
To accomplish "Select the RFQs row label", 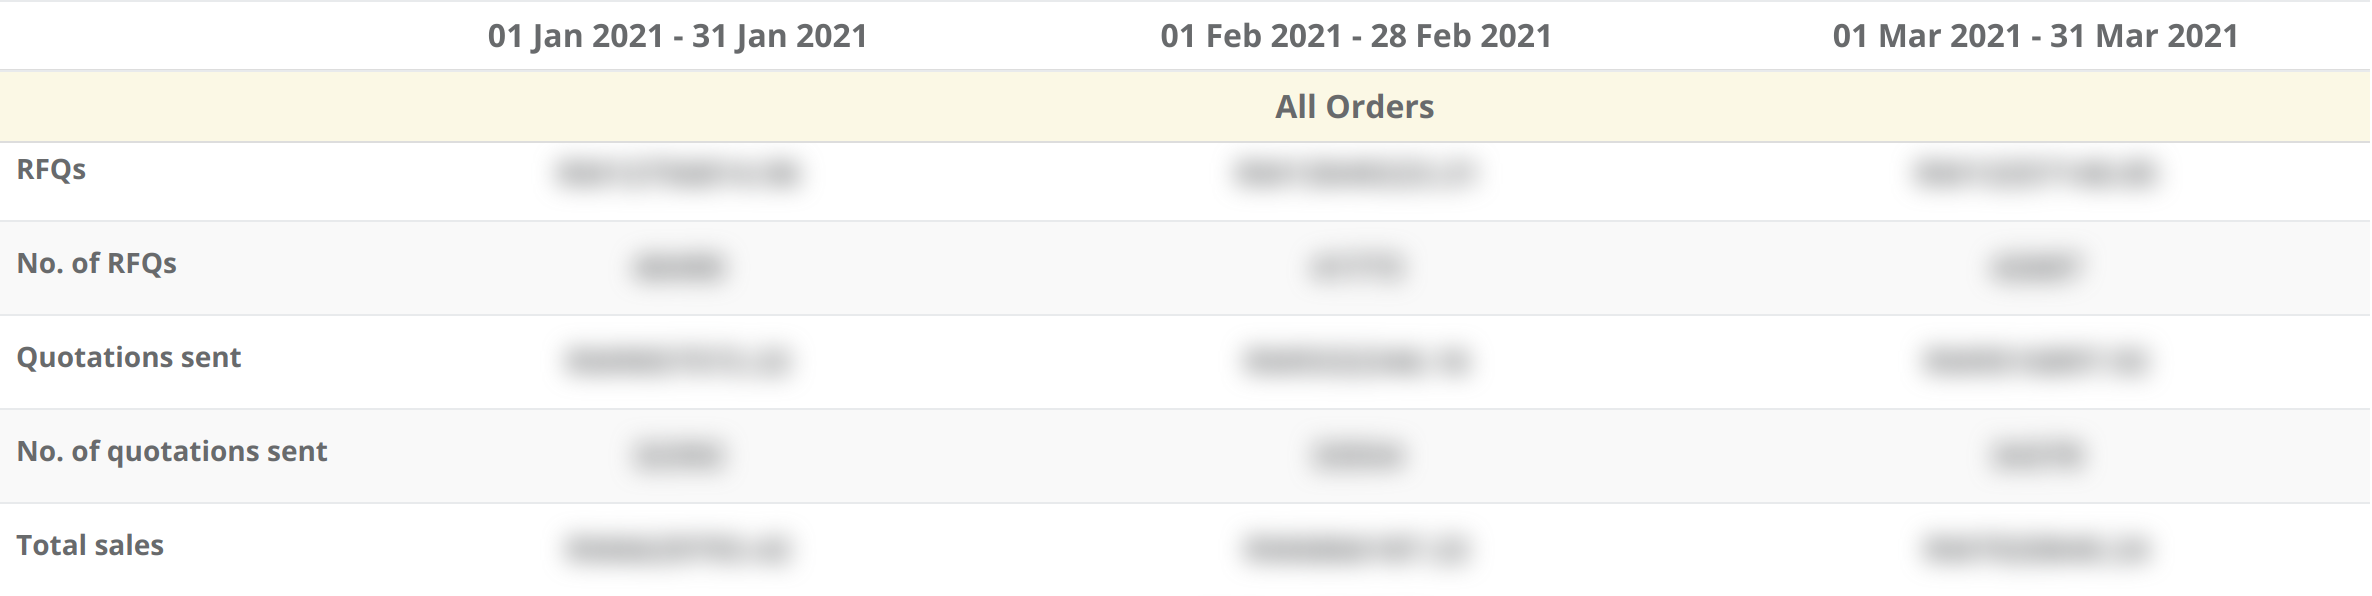I will (x=51, y=169).
